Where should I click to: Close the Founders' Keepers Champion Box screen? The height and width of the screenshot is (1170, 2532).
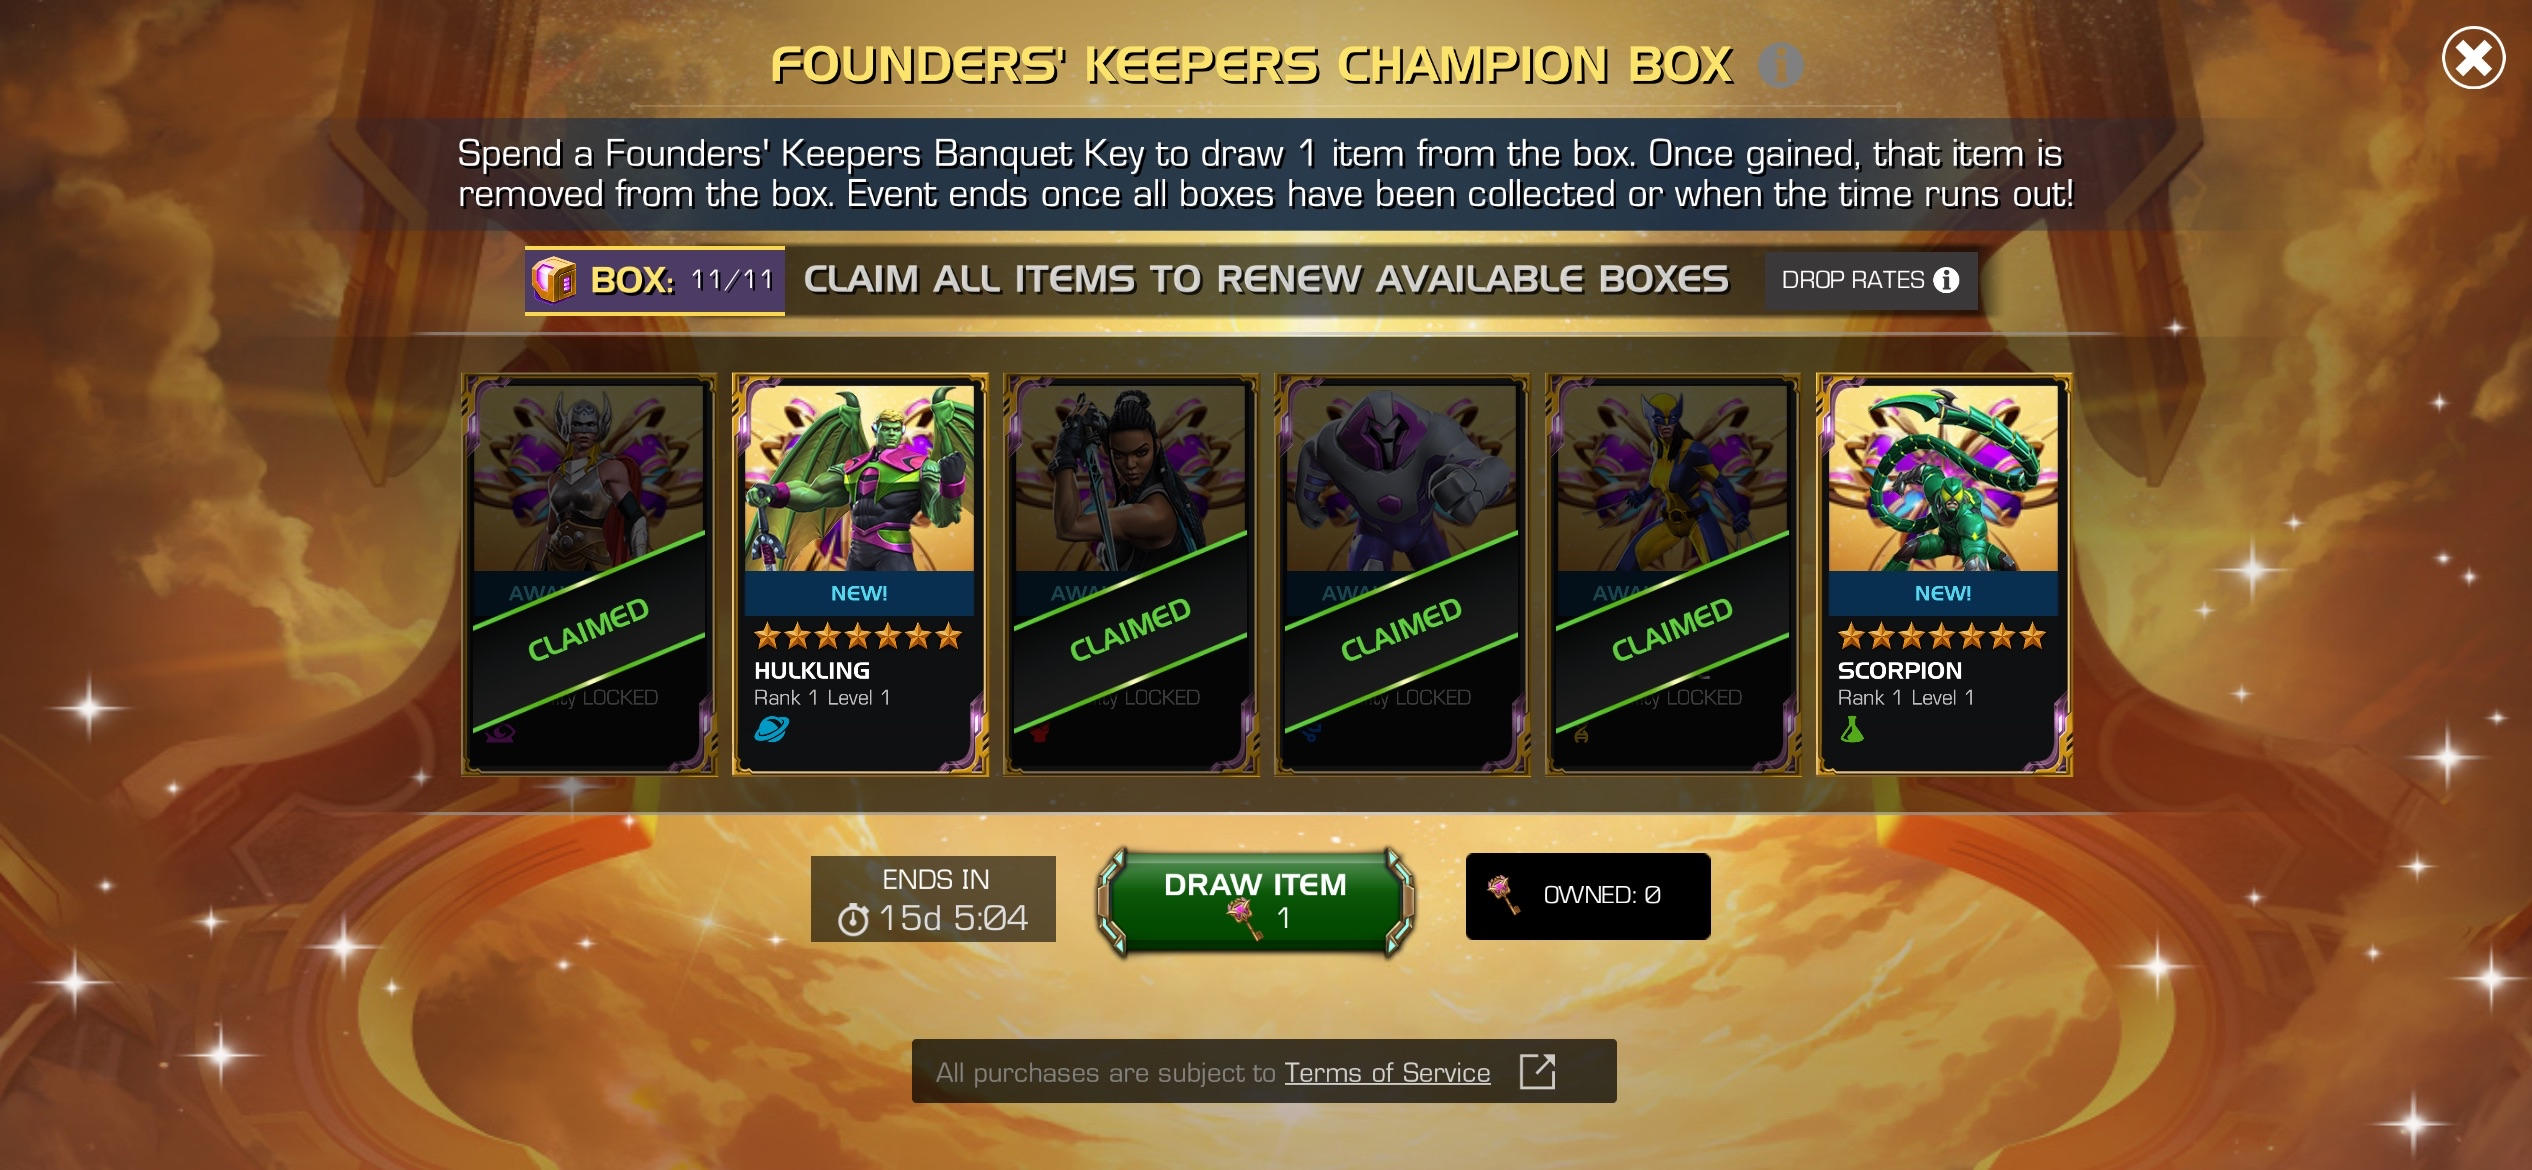(2473, 58)
